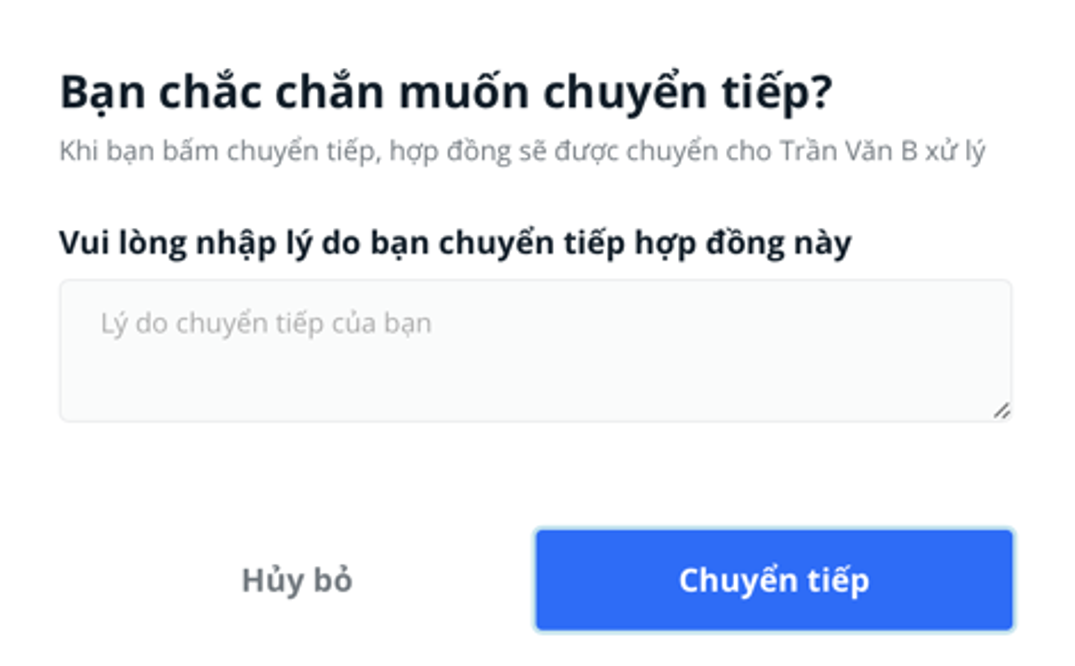Click the placeholder 'Lý do chuyển tiếp của bạn'
Viewport: 1075px width, 666px height.
click(266, 324)
